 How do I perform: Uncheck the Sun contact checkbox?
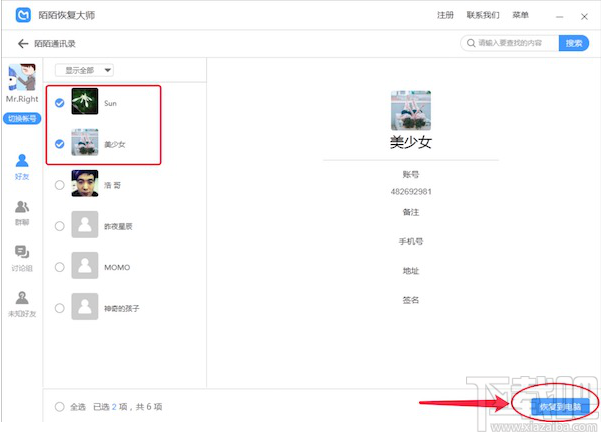pos(60,103)
